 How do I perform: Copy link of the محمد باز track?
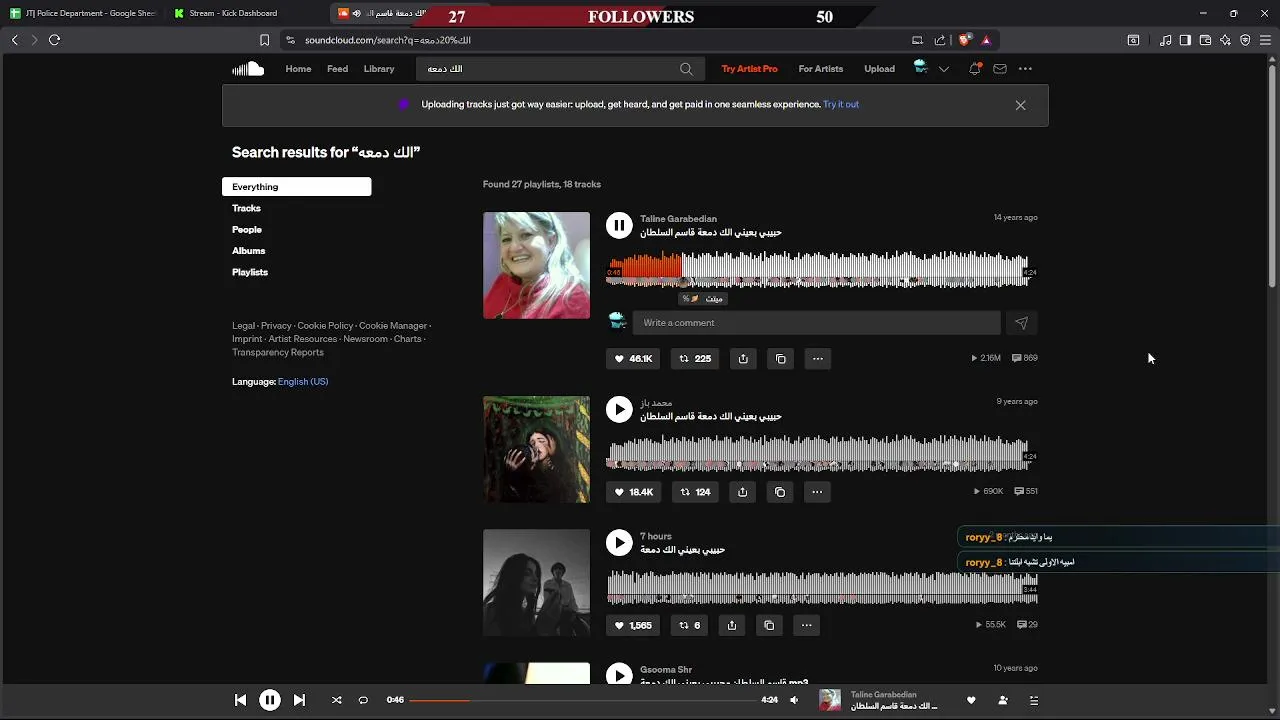point(780,492)
